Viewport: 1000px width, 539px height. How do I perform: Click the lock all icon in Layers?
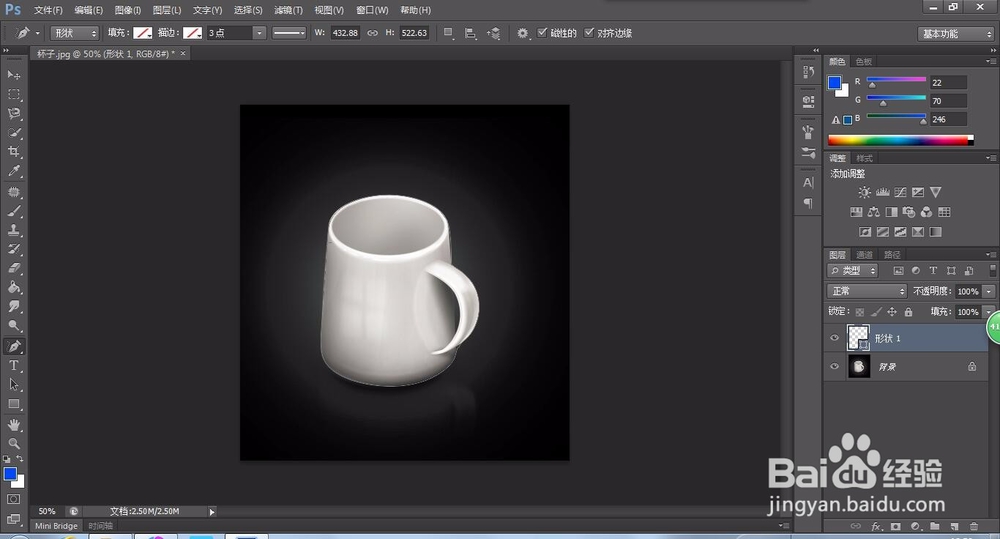point(908,312)
